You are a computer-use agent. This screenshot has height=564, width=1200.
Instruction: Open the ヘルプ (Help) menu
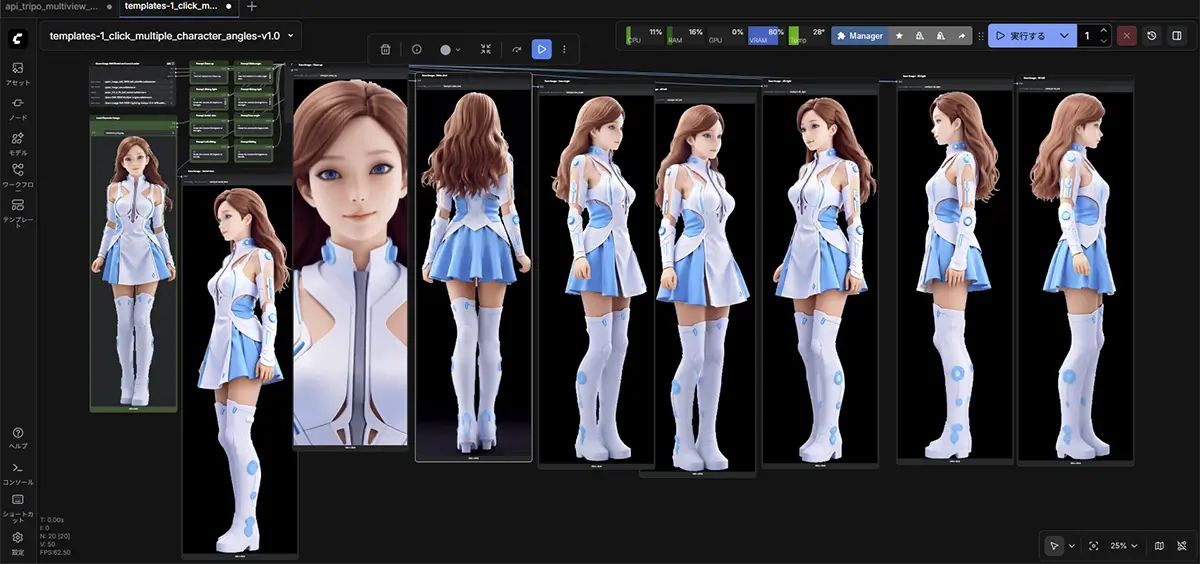17,438
